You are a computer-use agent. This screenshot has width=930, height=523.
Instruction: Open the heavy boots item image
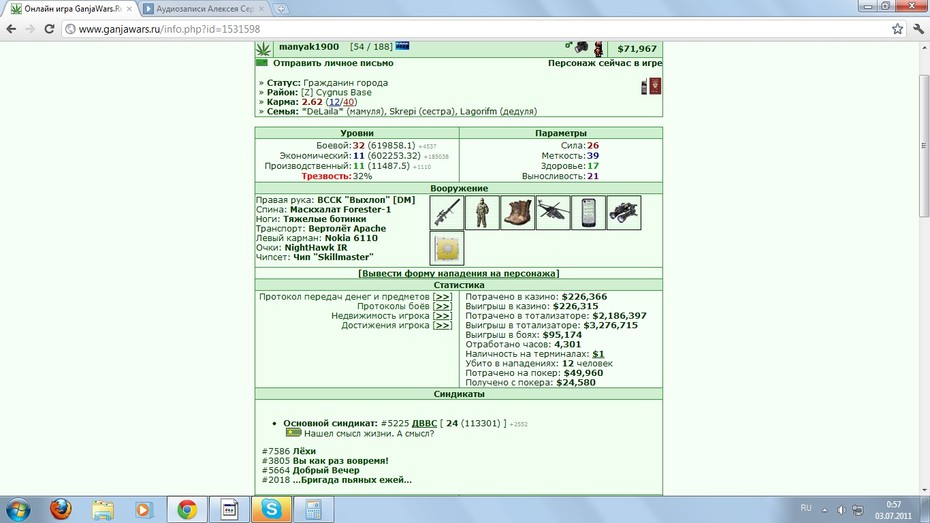[517, 212]
